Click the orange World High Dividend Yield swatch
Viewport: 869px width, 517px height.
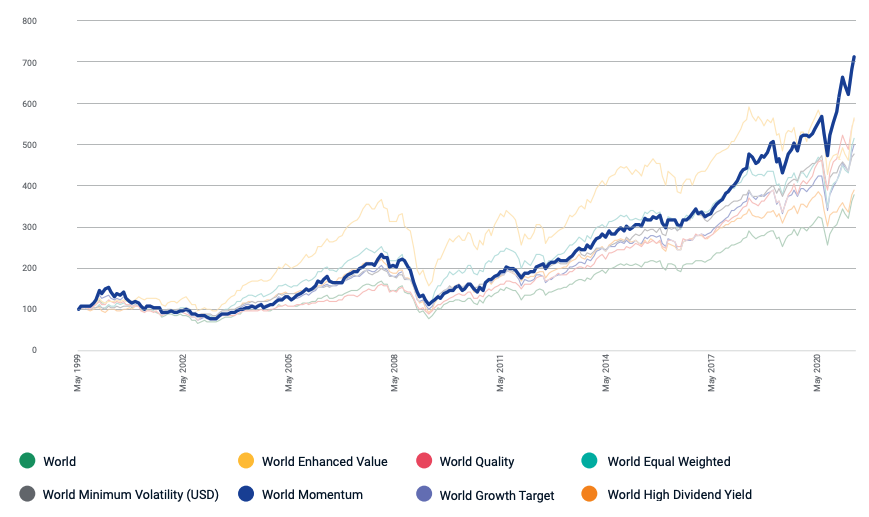coord(590,494)
